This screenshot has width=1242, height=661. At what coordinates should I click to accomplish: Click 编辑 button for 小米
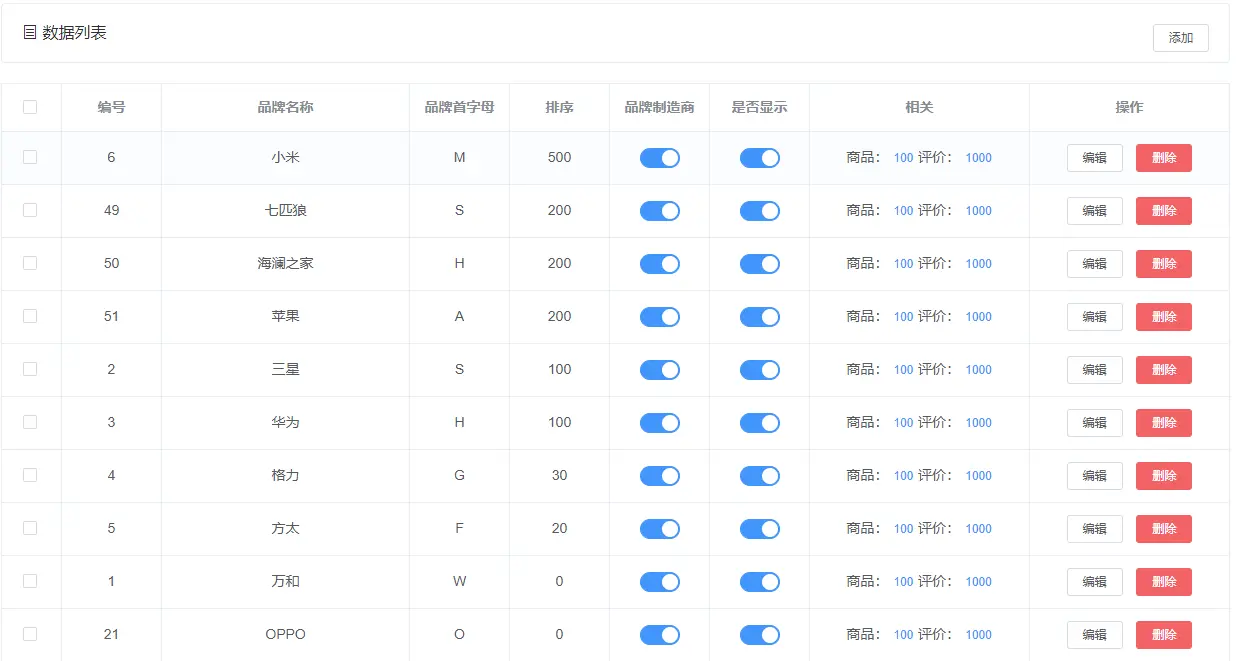click(x=1095, y=158)
